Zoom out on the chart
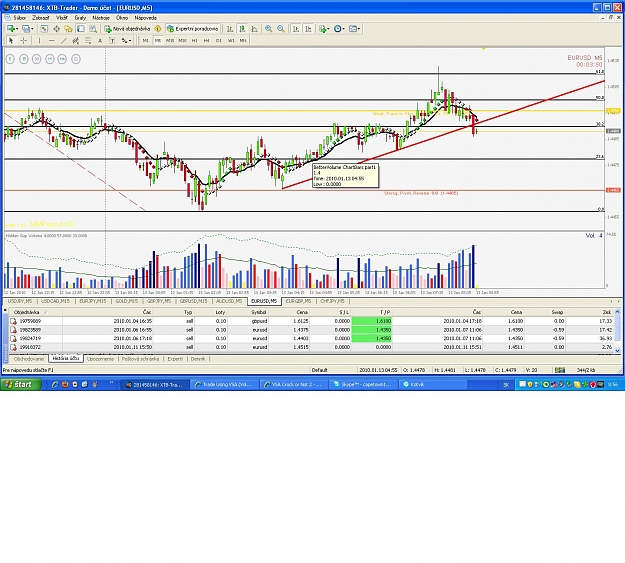 pos(281,29)
